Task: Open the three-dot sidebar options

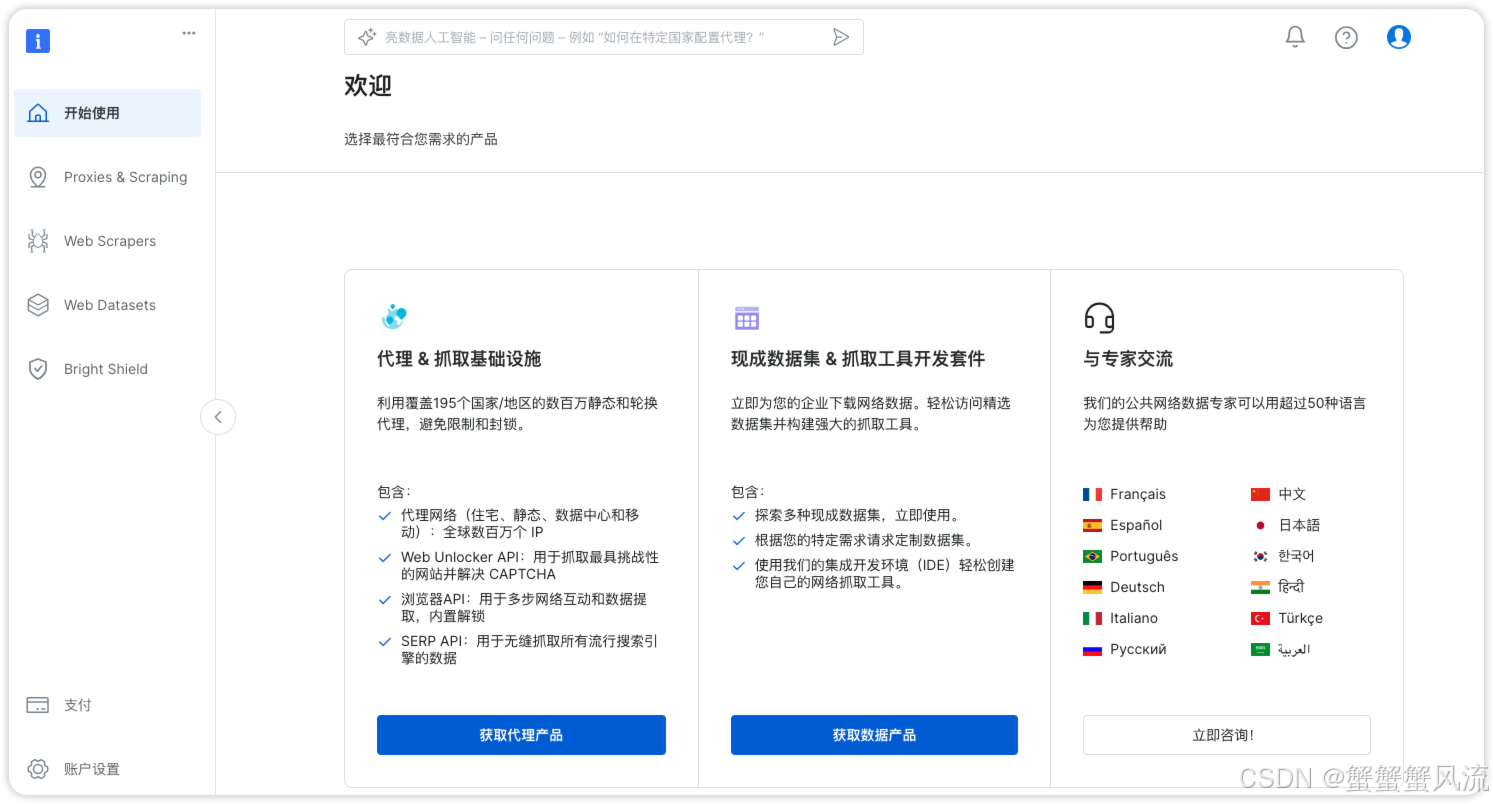Action: (189, 33)
